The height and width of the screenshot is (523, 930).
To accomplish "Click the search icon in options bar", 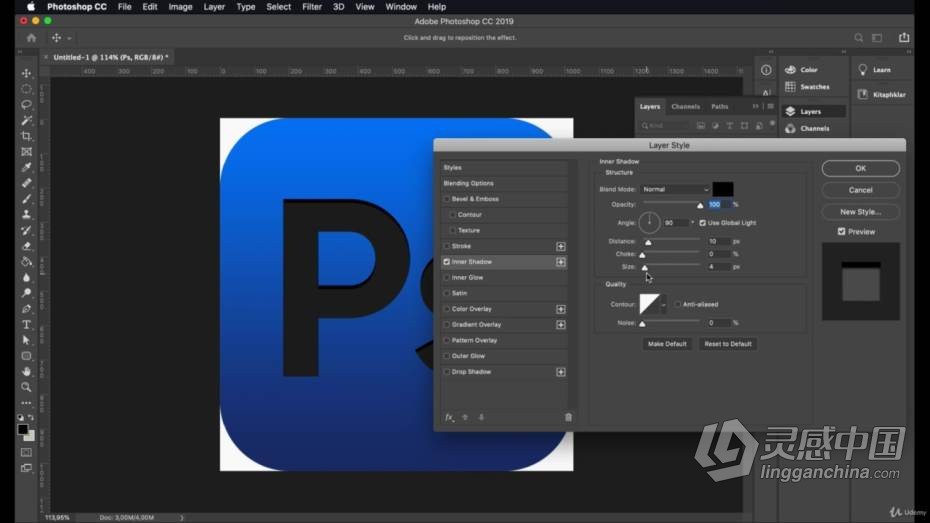I will click(x=858, y=38).
